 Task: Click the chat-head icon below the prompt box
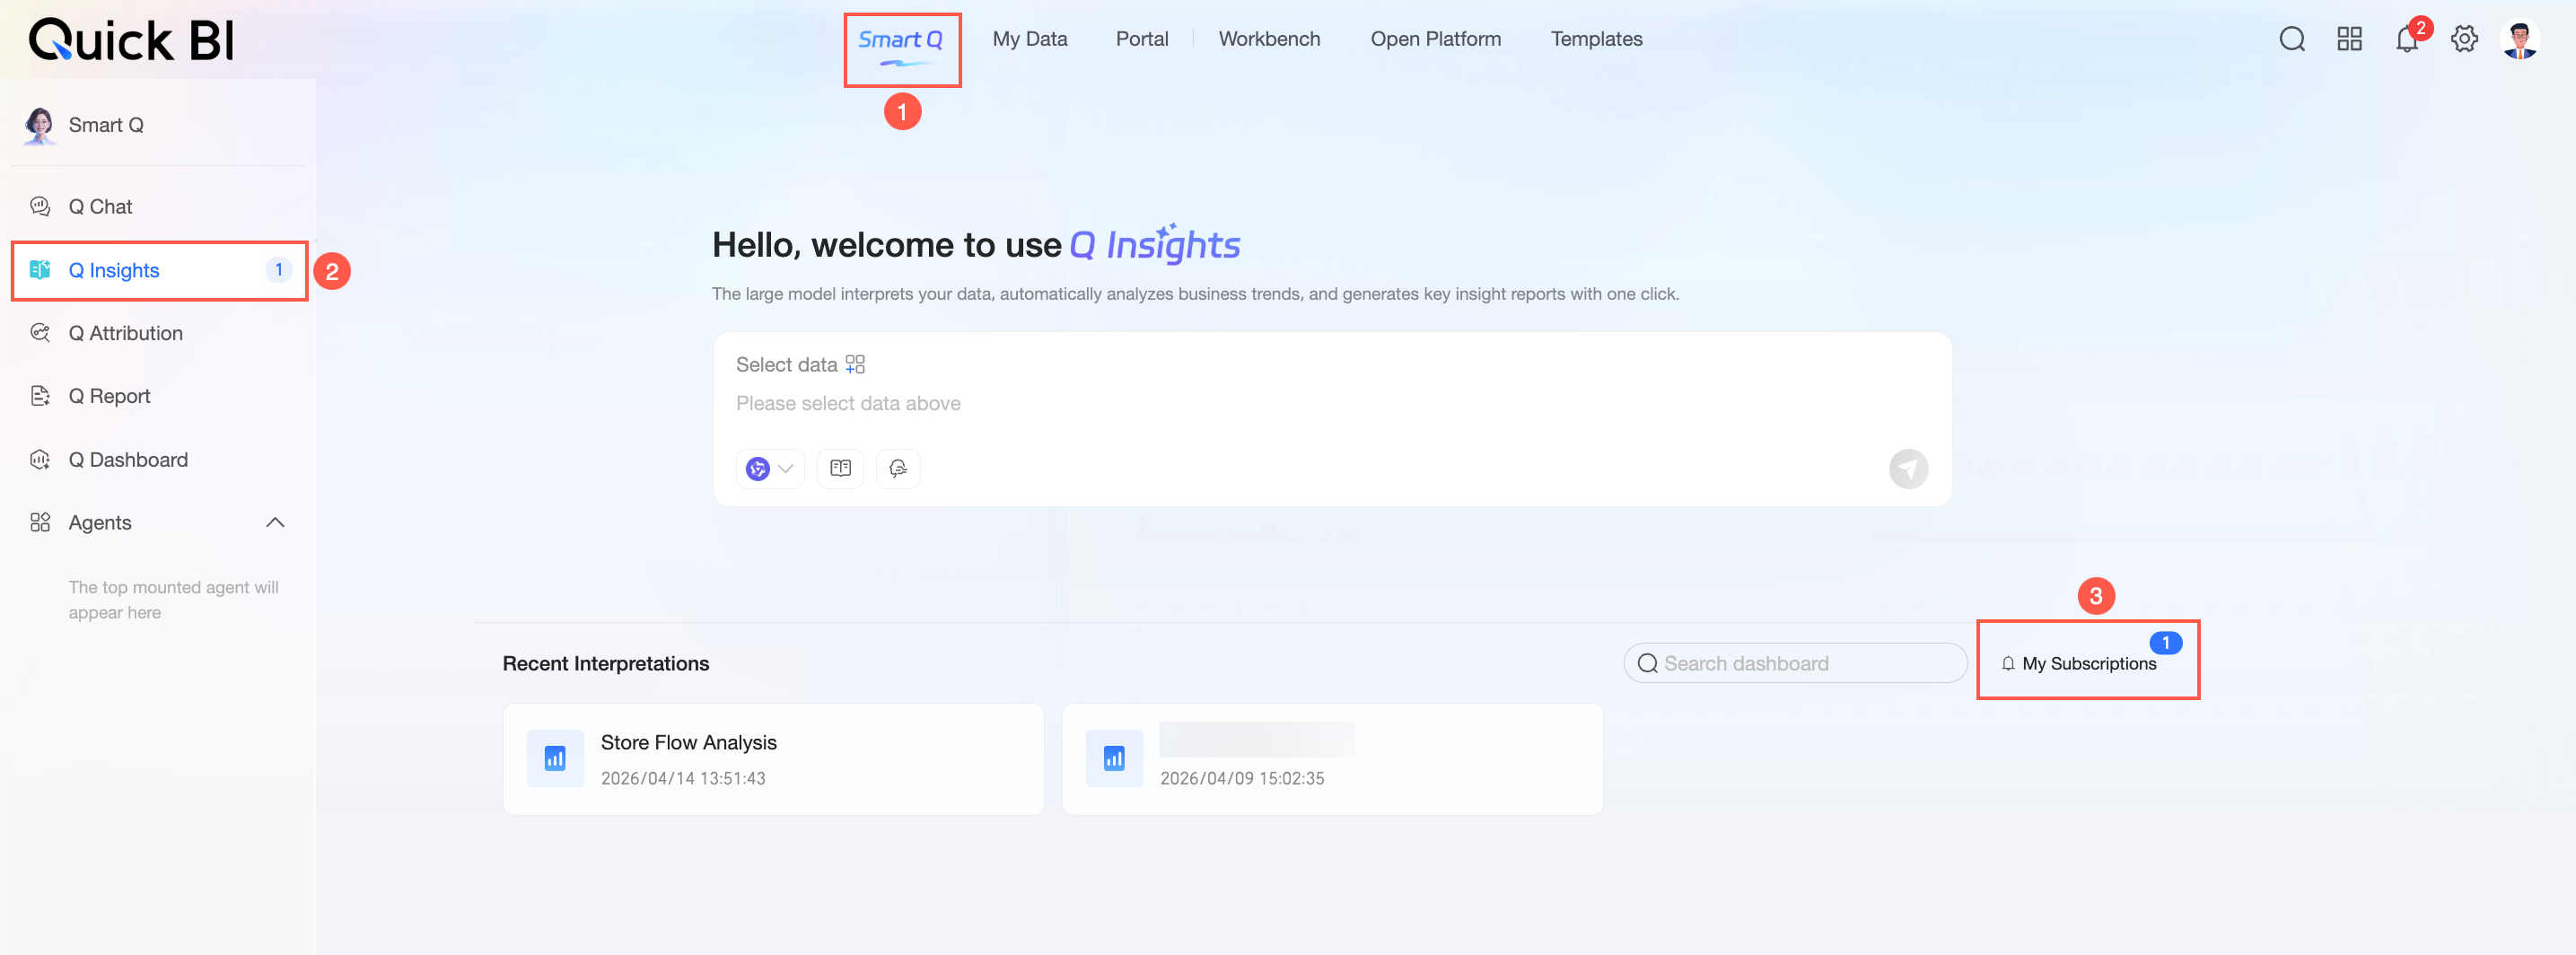(x=898, y=468)
